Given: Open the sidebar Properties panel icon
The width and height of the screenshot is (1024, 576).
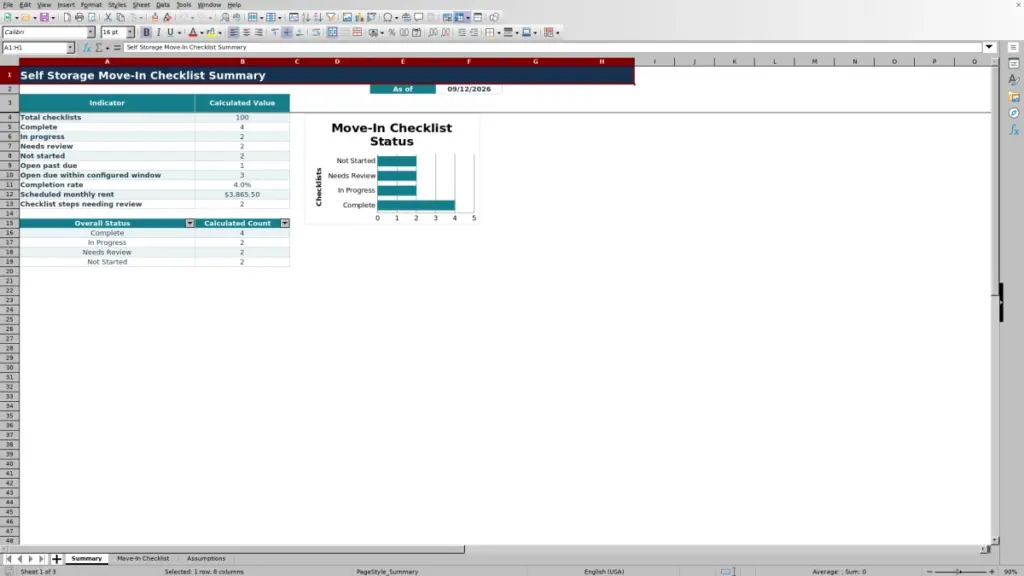Looking at the screenshot, I should 1014,63.
